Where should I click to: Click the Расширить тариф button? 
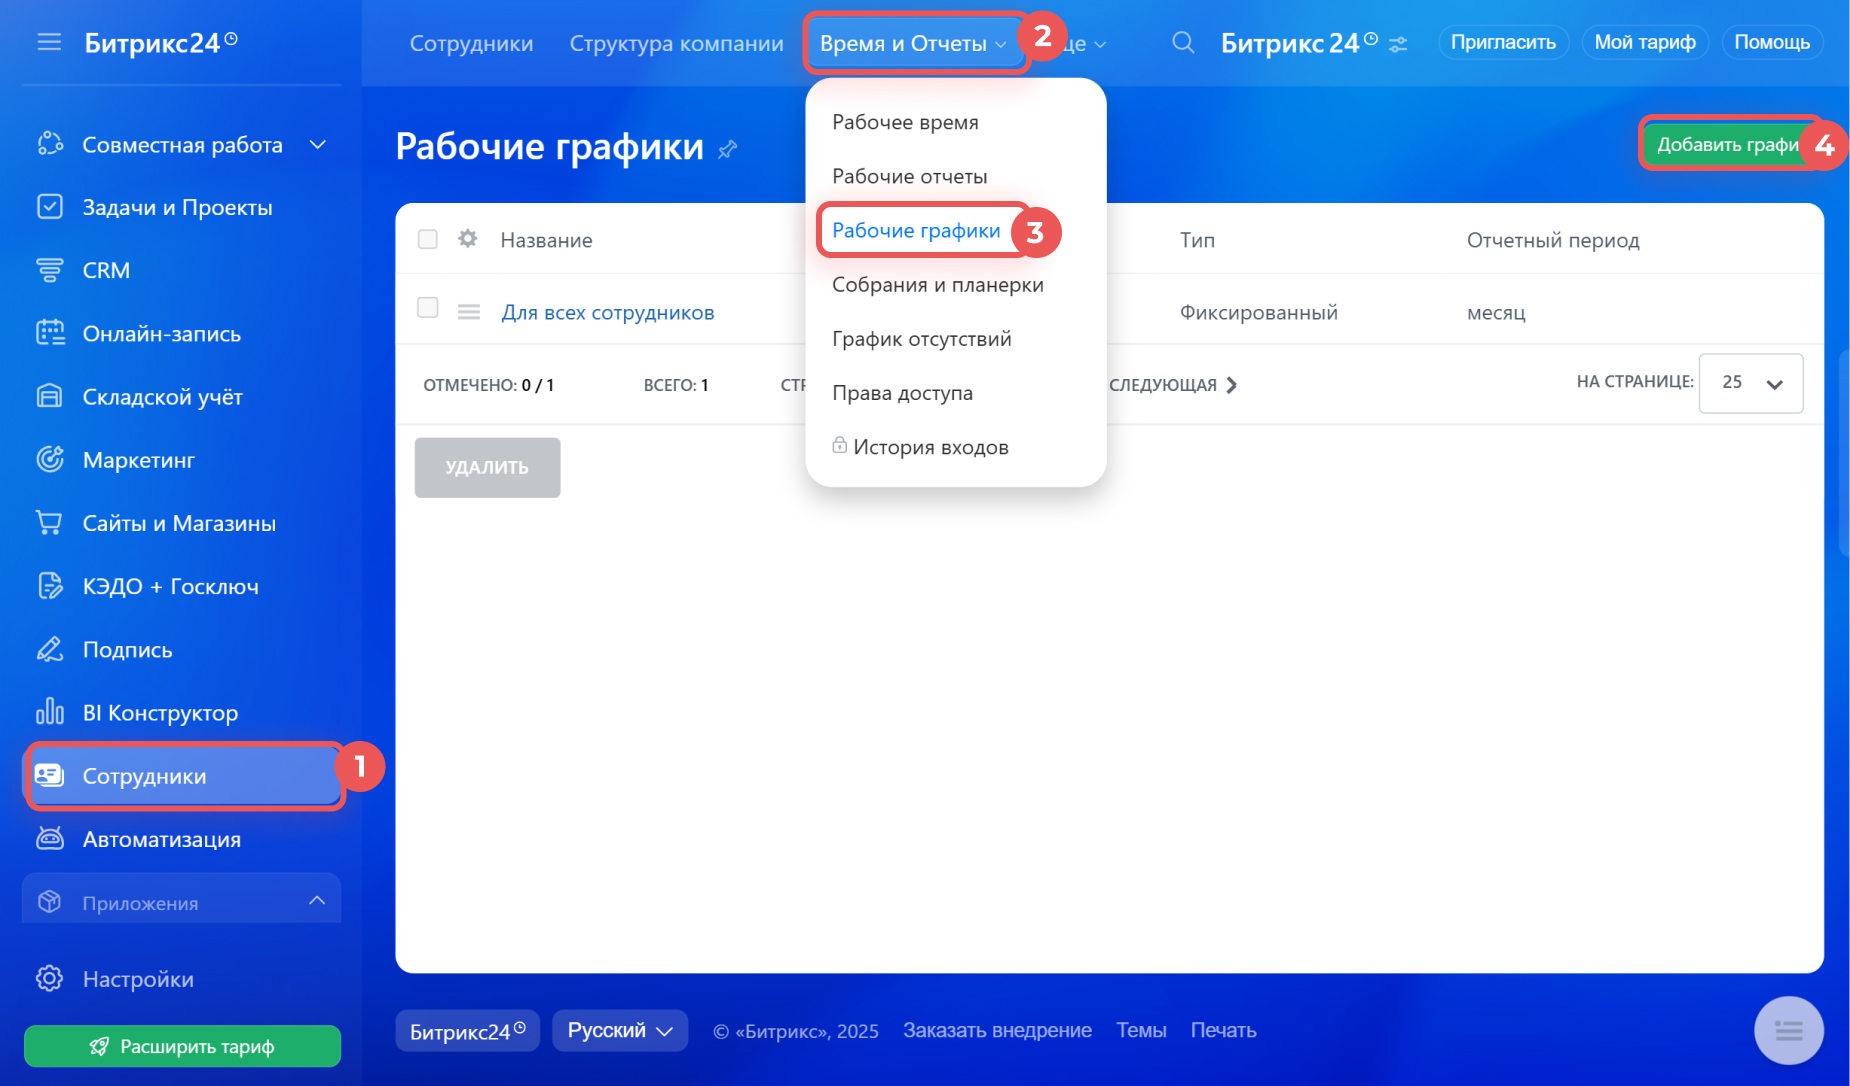[182, 1046]
